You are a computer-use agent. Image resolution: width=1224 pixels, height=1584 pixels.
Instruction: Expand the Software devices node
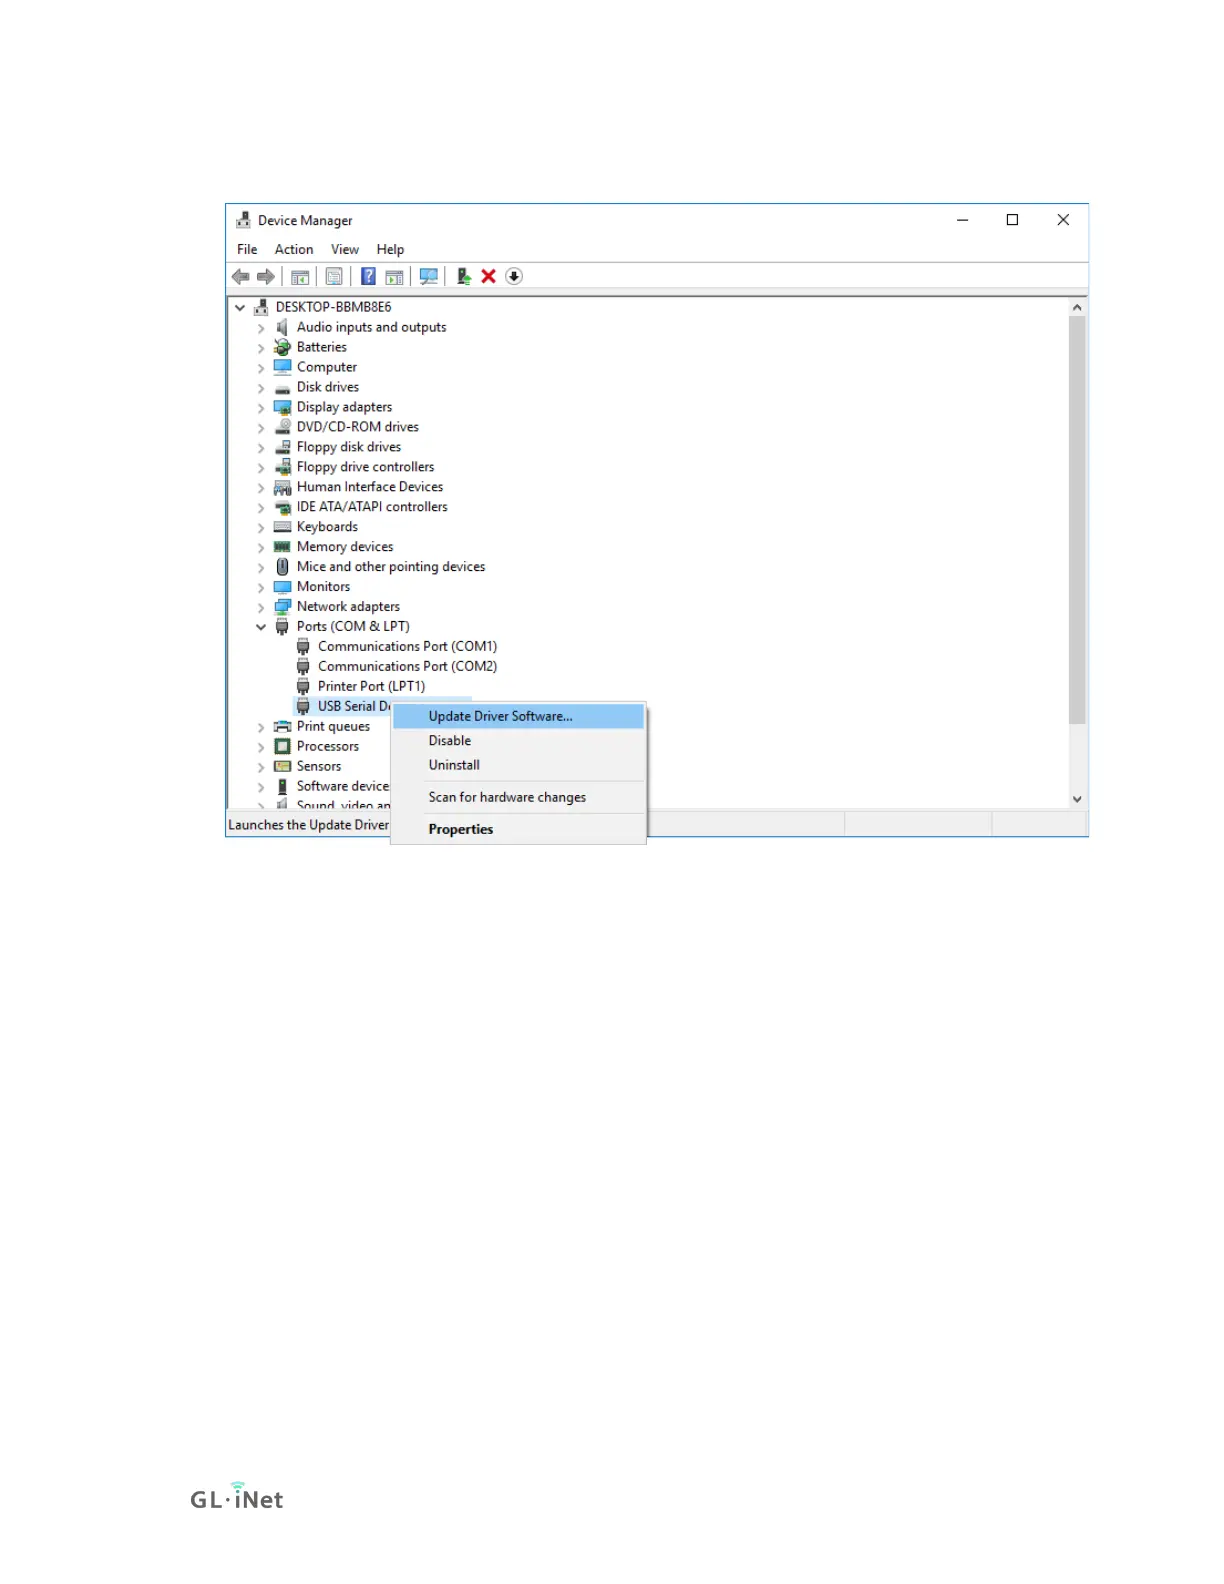[261, 788]
